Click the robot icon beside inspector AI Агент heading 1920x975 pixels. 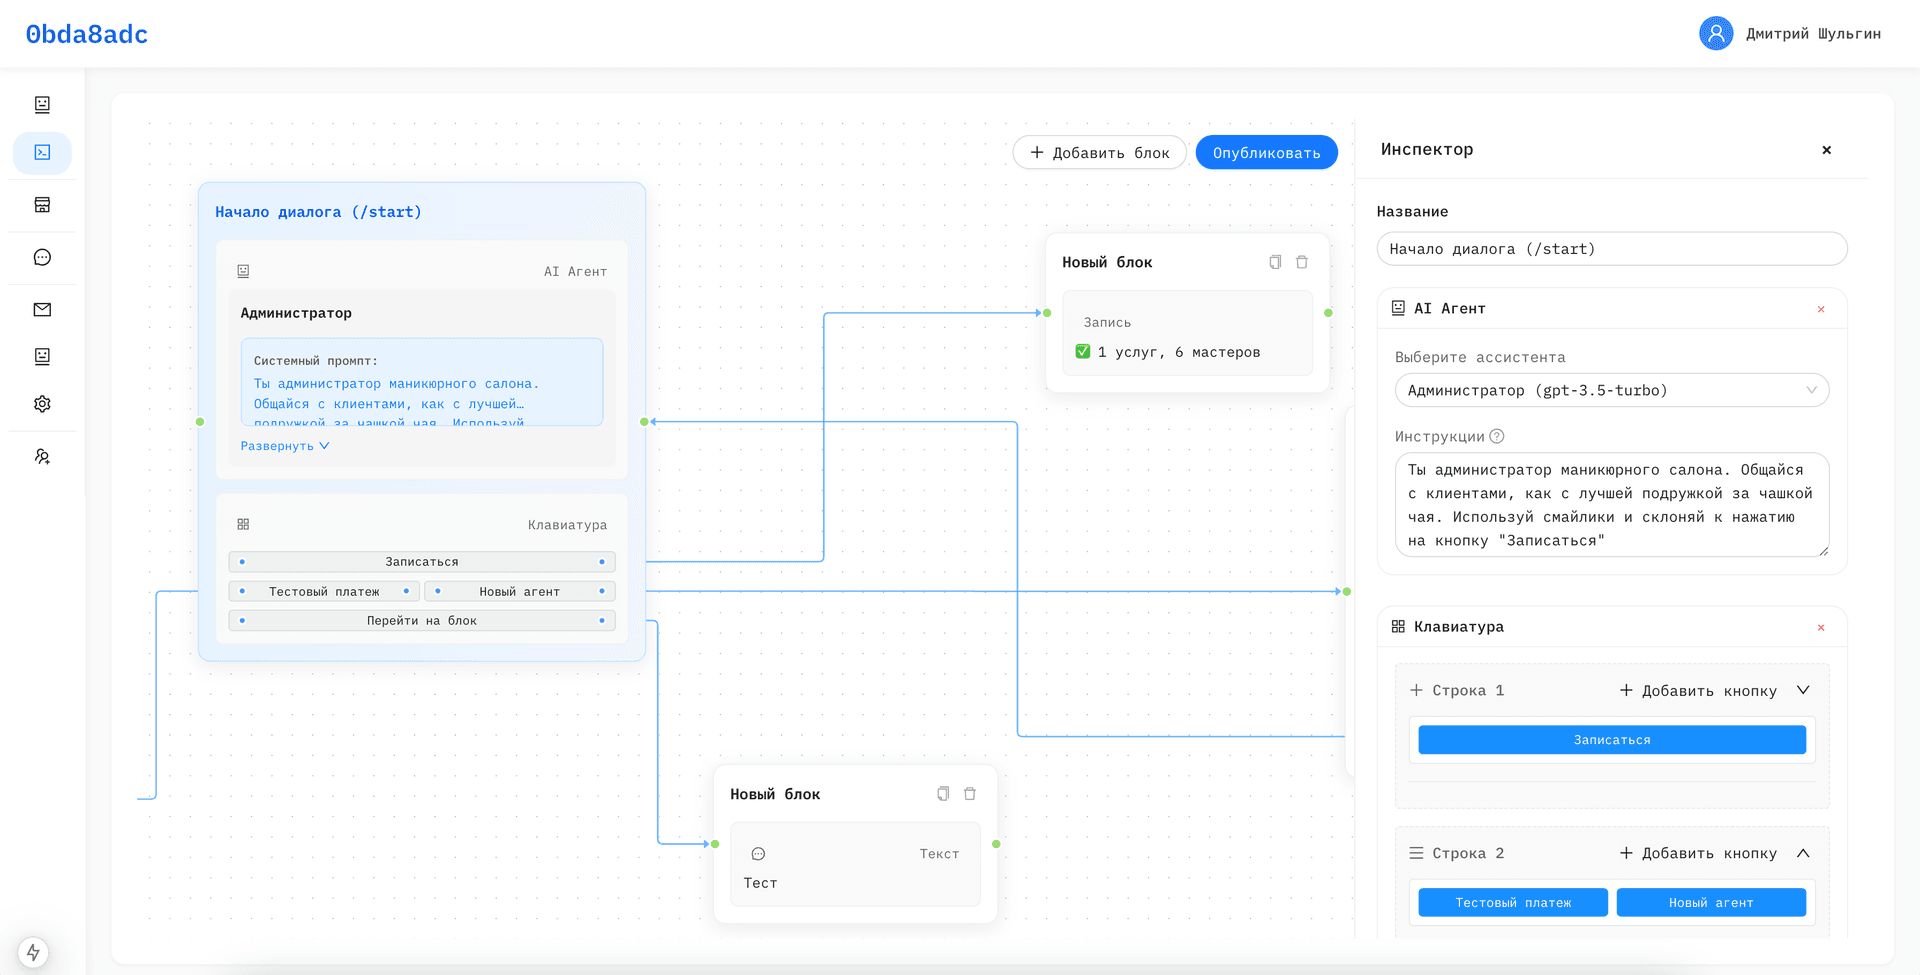tap(1398, 308)
